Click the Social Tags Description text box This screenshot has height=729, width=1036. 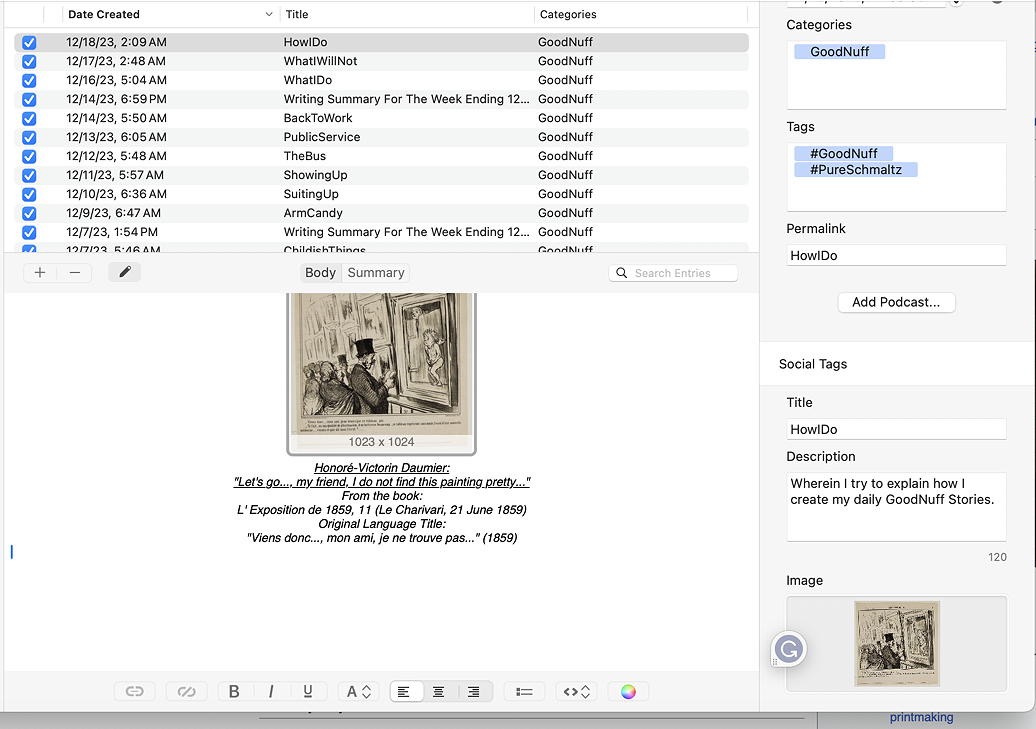896,507
